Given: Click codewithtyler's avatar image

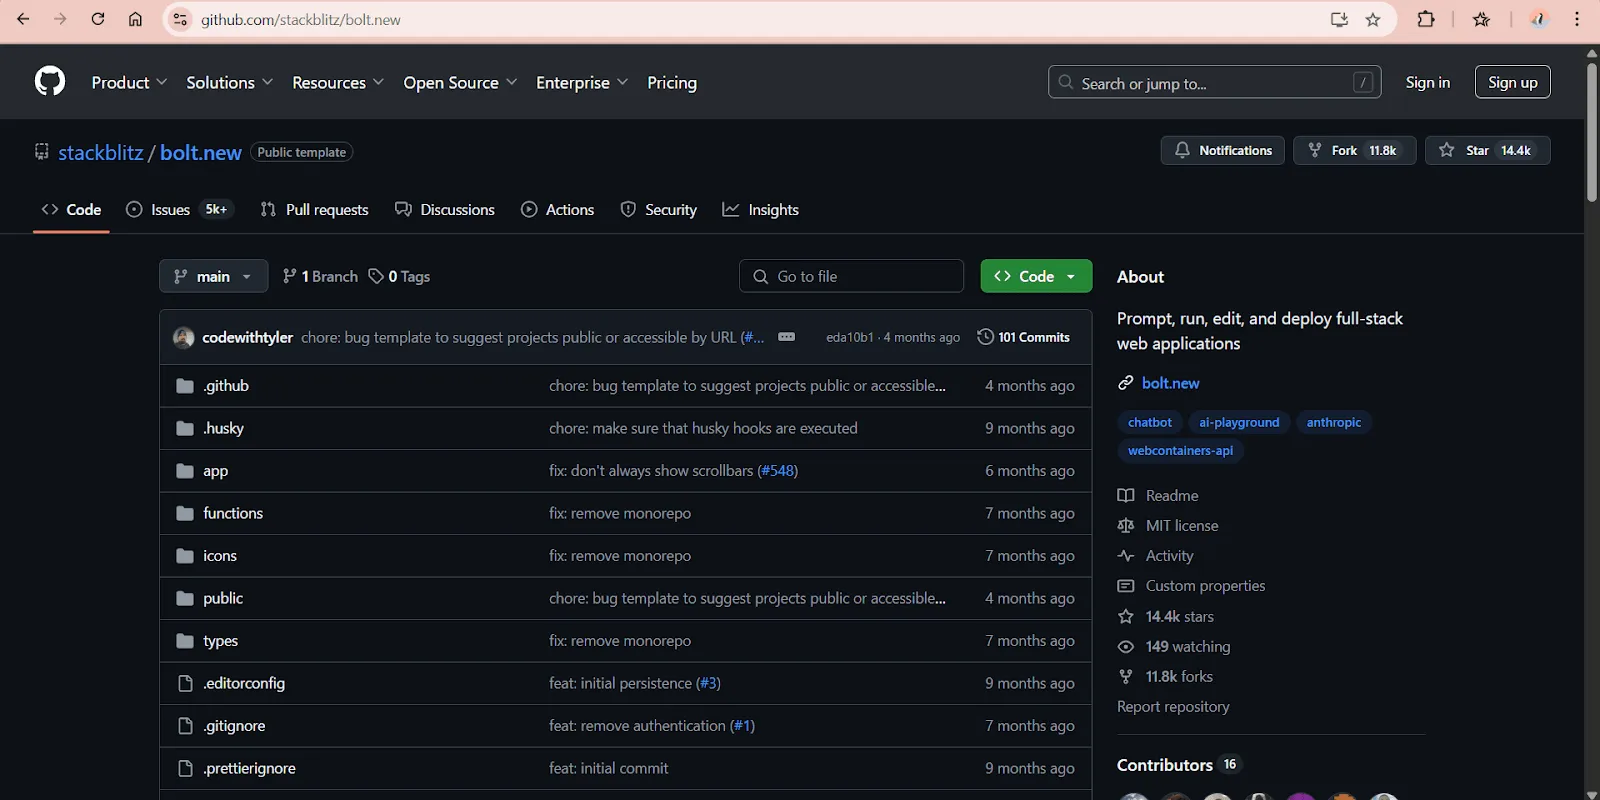Looking at the screenshot, I should [183, 337].
